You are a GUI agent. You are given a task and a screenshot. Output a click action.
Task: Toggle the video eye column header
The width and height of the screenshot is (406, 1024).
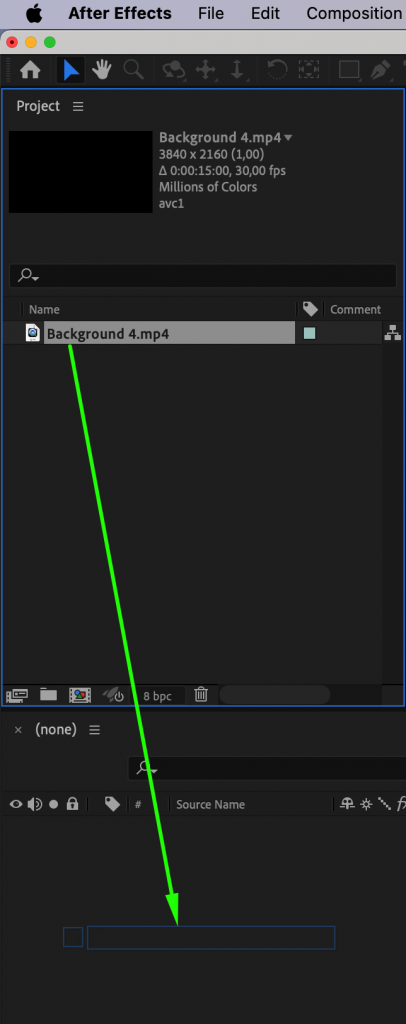pos(16,804)
